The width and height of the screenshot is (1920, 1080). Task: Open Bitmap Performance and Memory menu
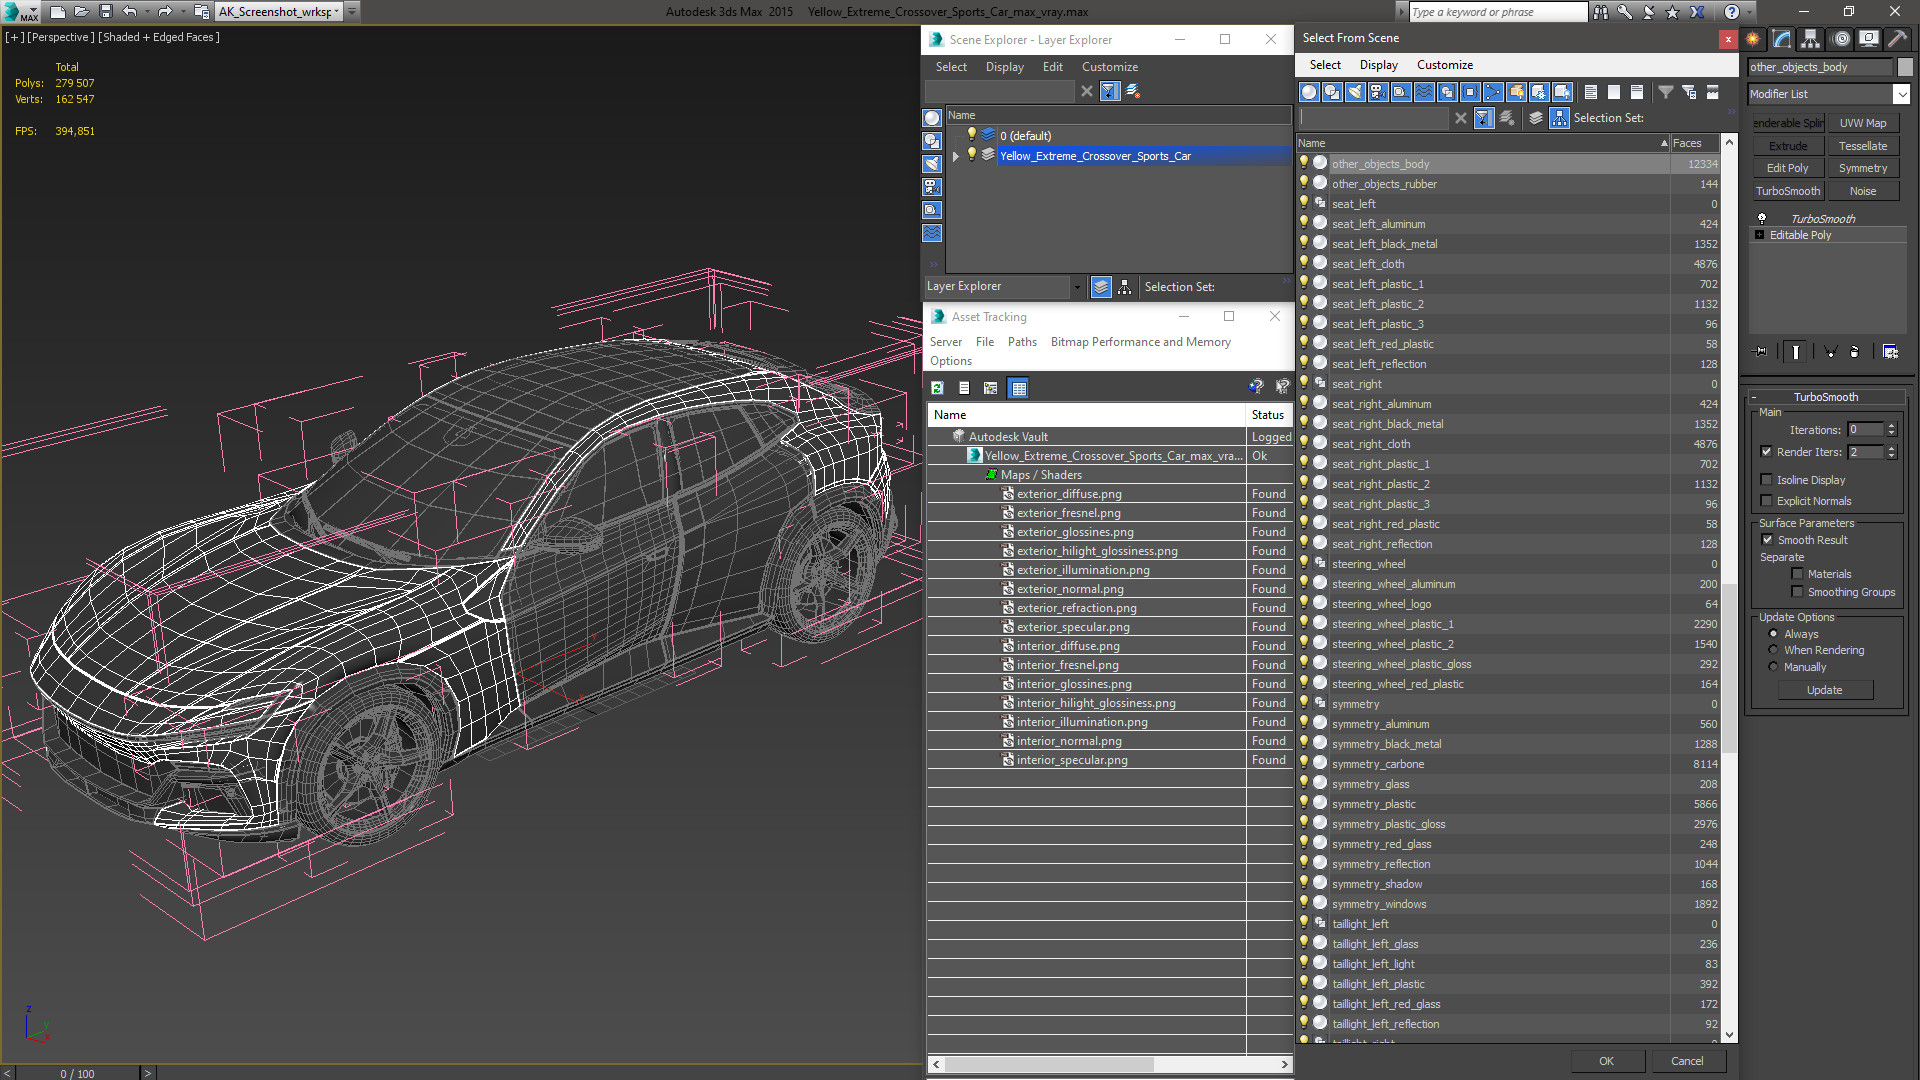(x=1140, y=342)
